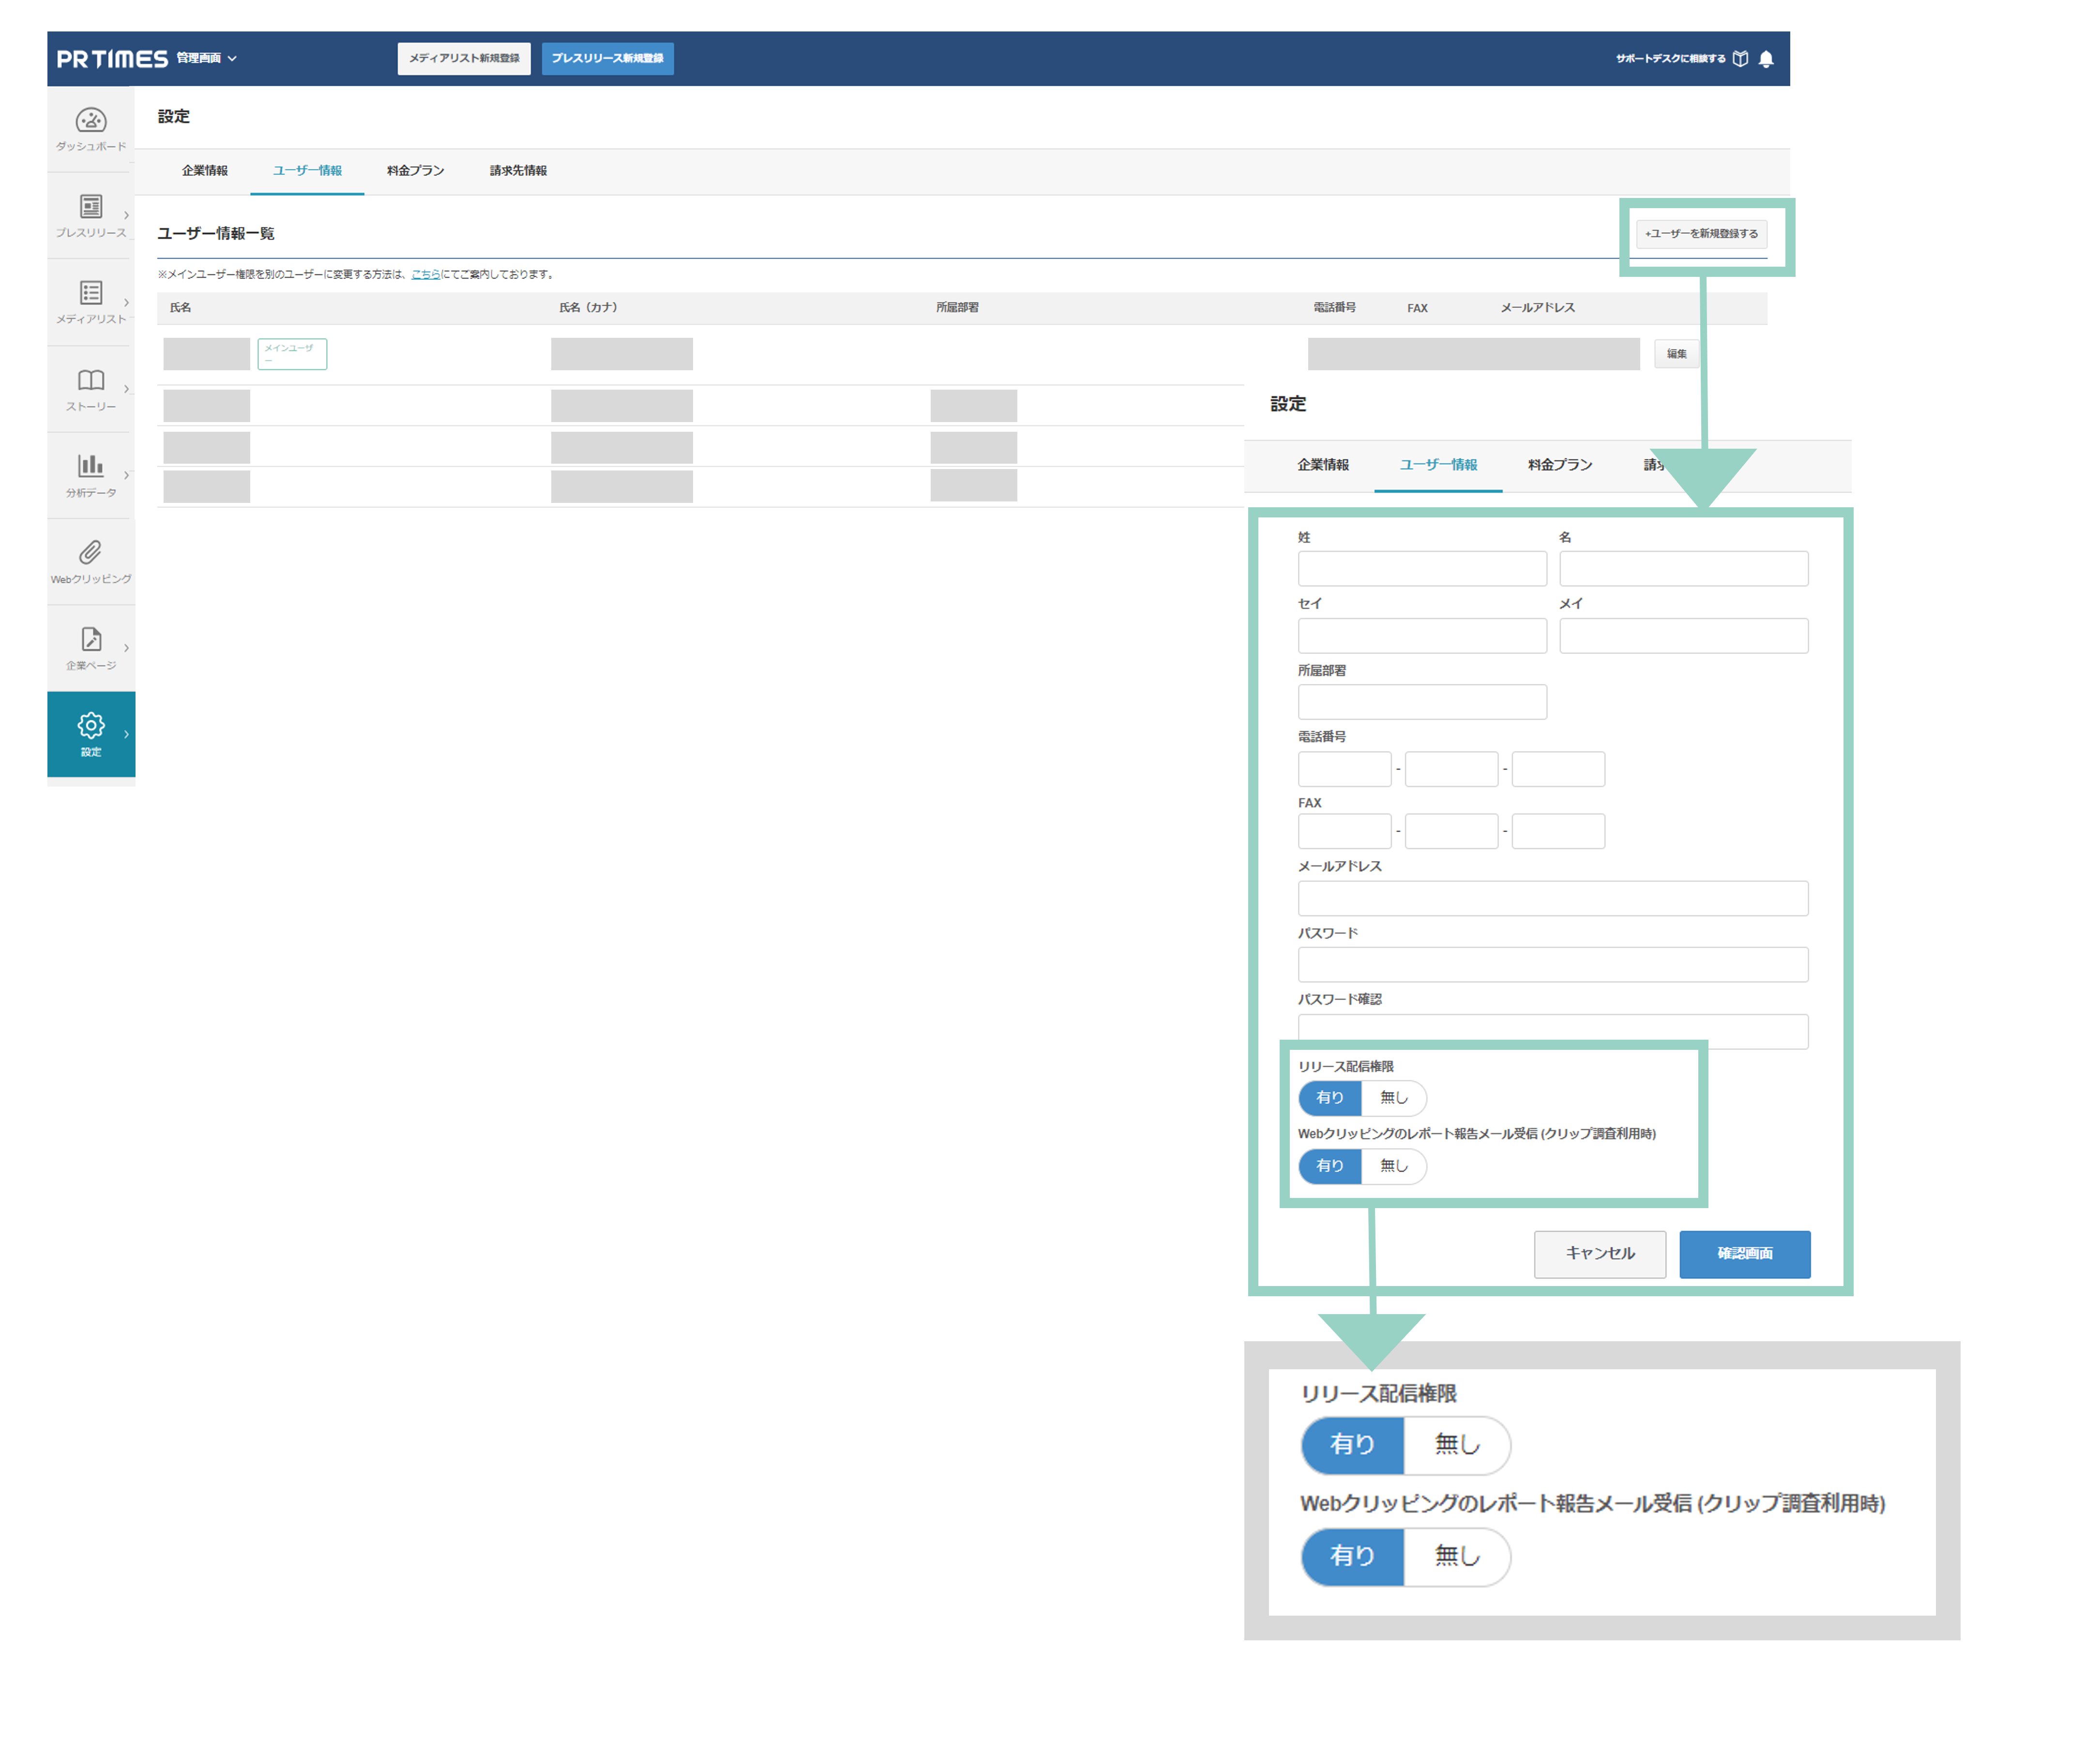Open the company page document icon

[x=91, y=640]
